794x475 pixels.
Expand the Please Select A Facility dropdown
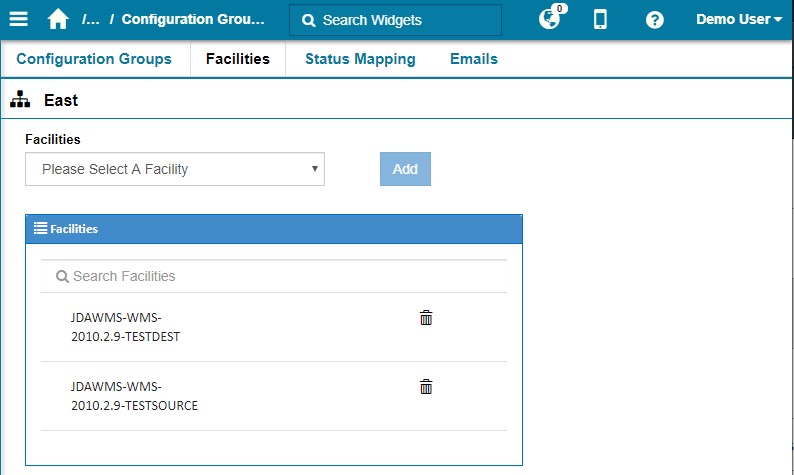coord(175,169)
